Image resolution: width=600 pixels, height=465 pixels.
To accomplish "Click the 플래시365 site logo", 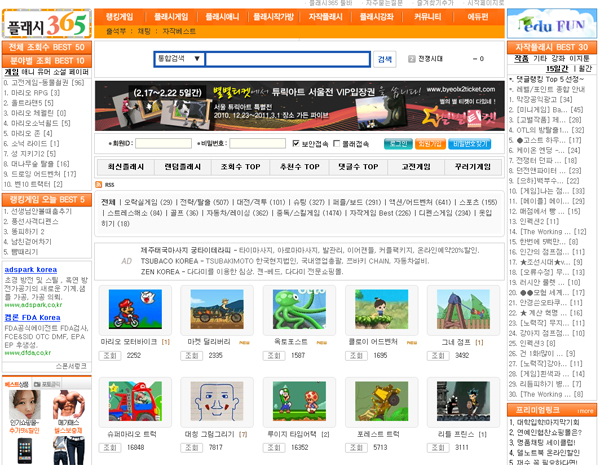I will [46, 24].
